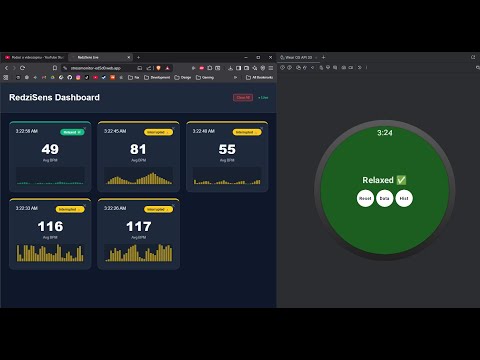The image size is (480, 360).
Task: Click the RedziSens Dashboard heading
Action: 54,97
